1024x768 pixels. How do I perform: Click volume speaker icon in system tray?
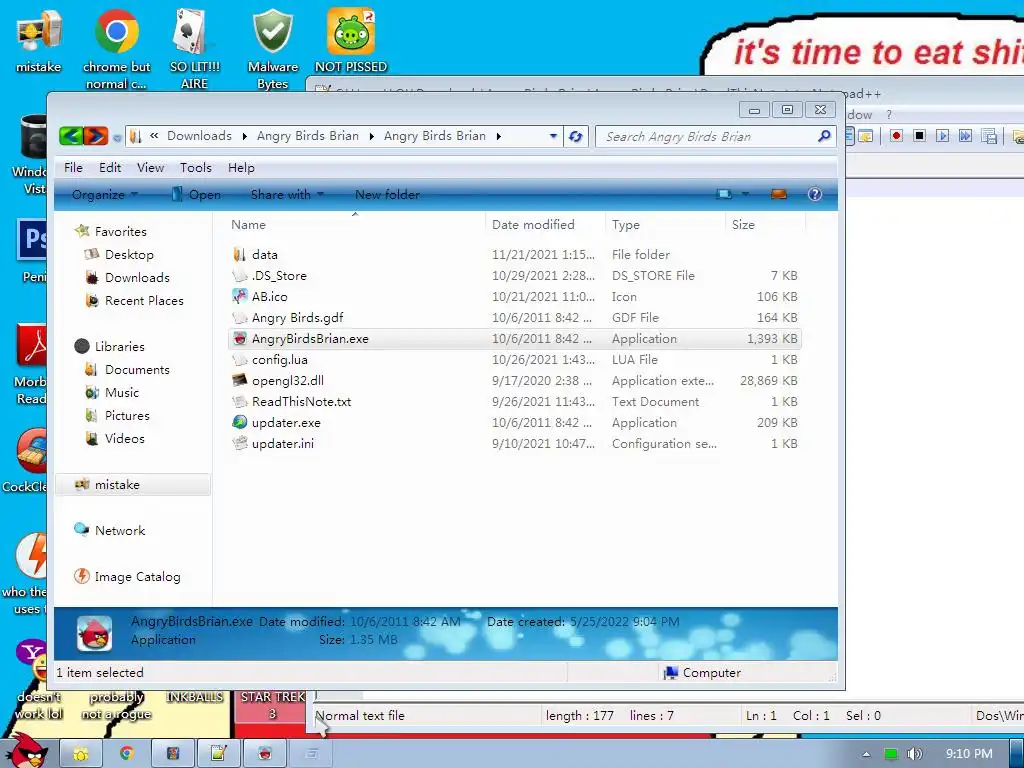pyautogui.click(x=915, y=754)
